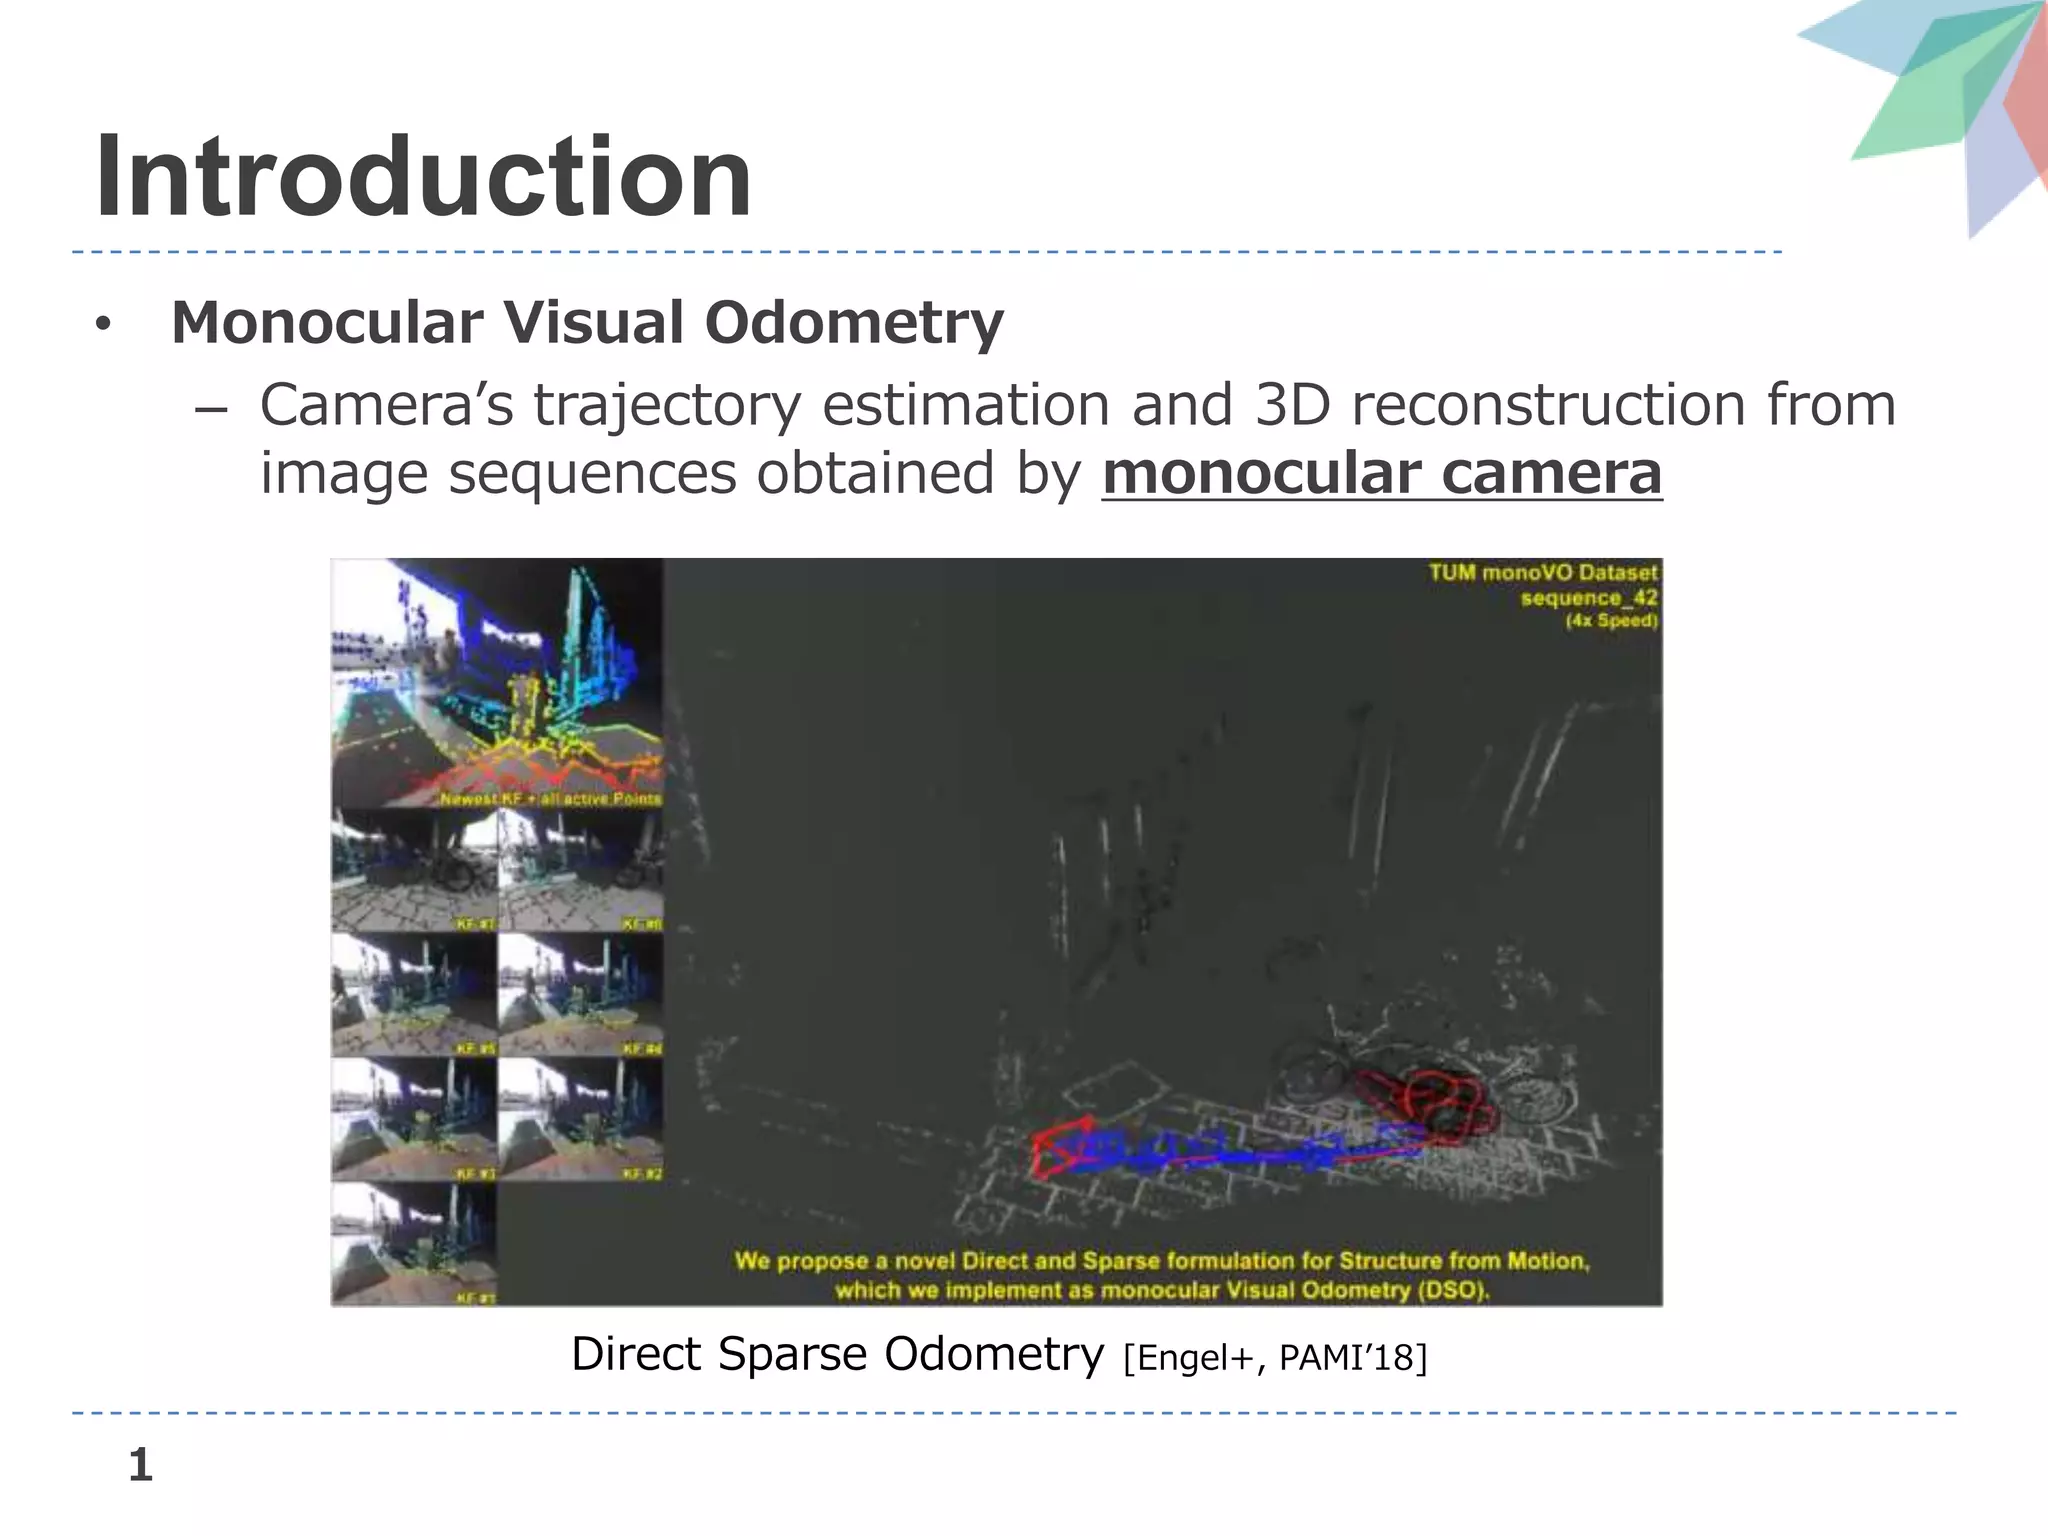Select keyframe thumbnail KF #5
This screenshot has width=2048, height=1536.
click(414, 995)
